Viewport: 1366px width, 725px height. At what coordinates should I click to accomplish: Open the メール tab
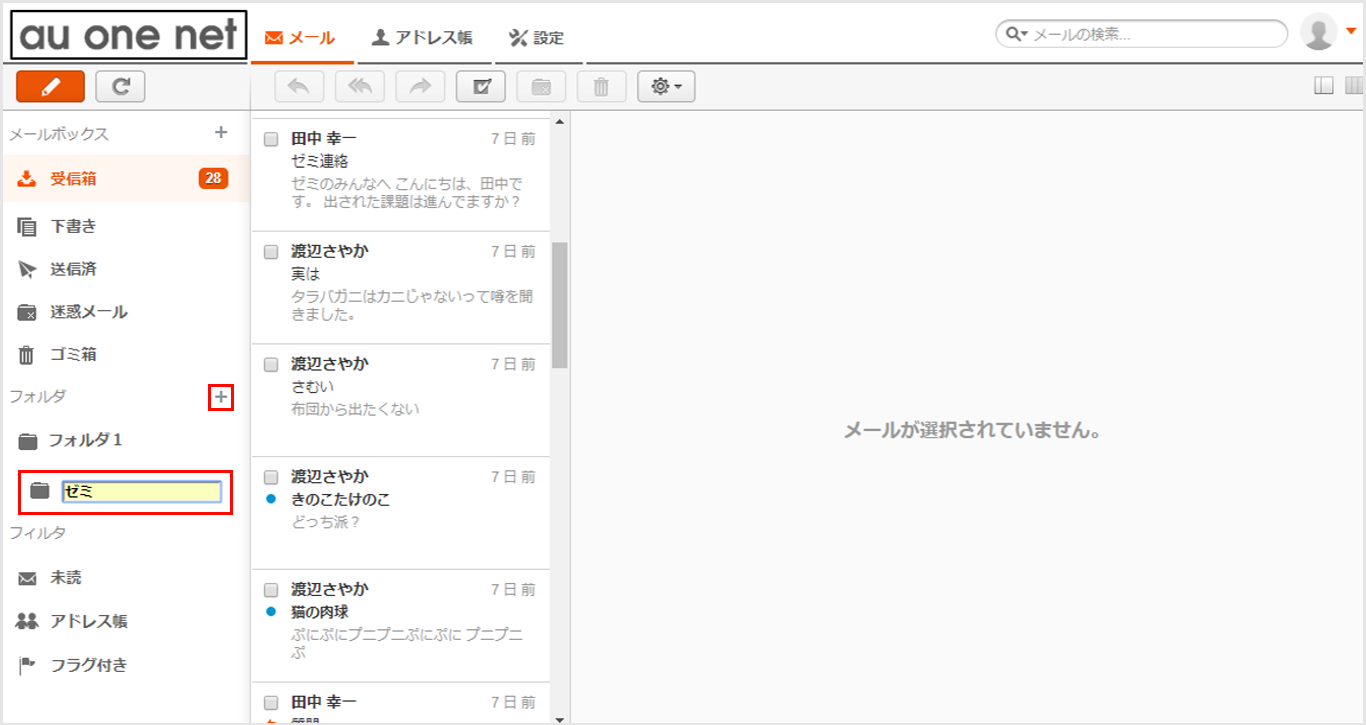coord(300,38)
